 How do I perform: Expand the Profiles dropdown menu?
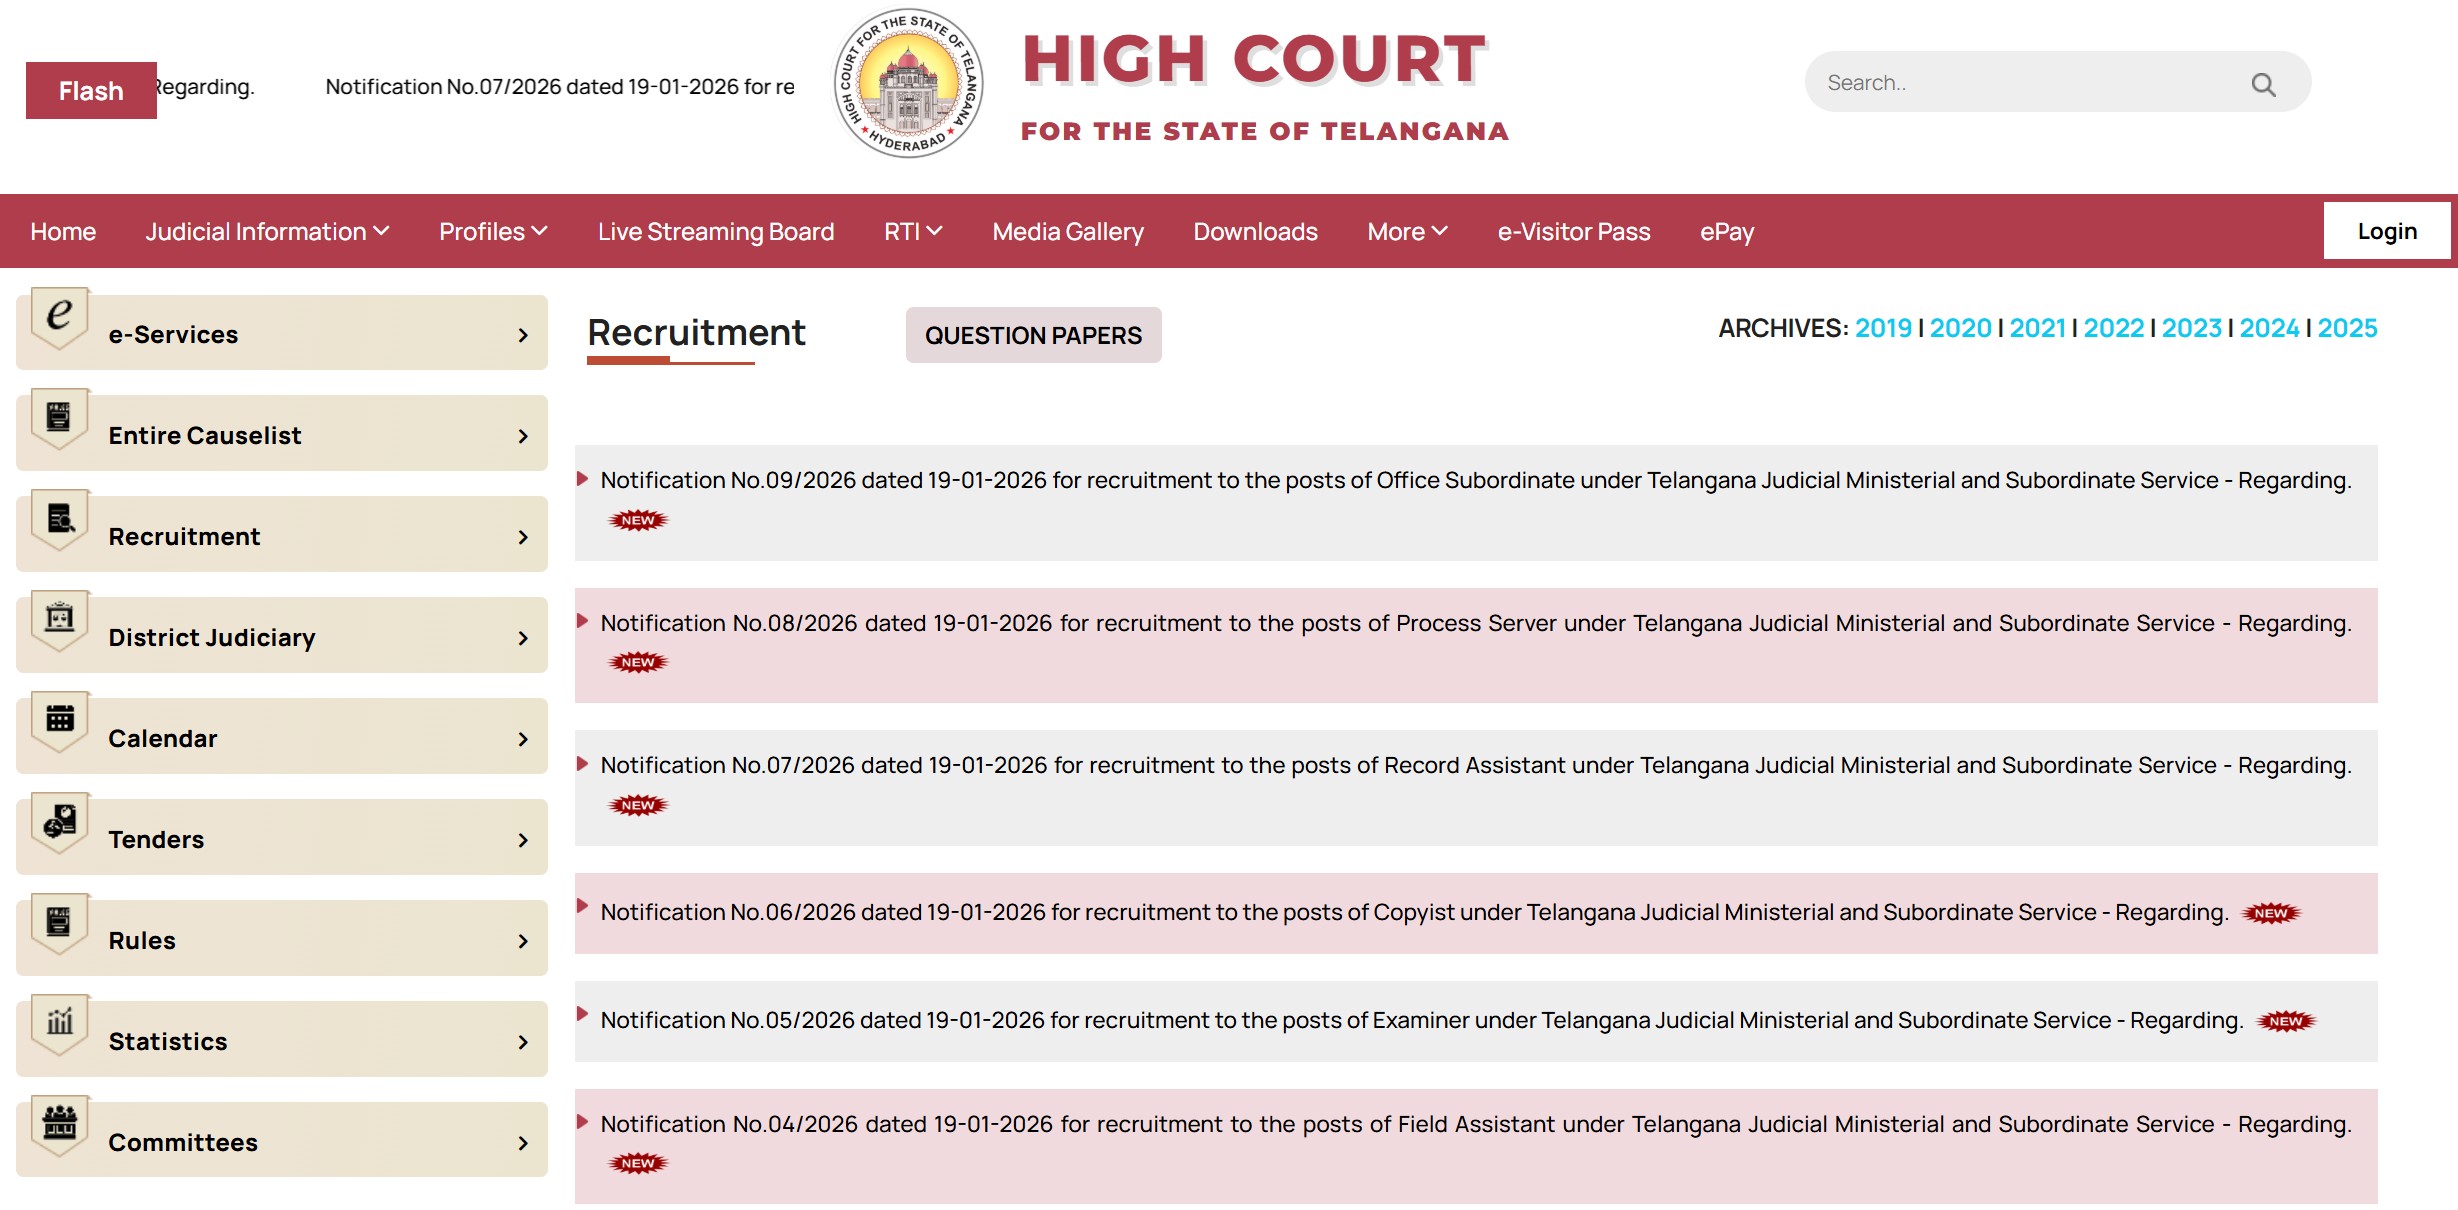[x=493, y=231]
